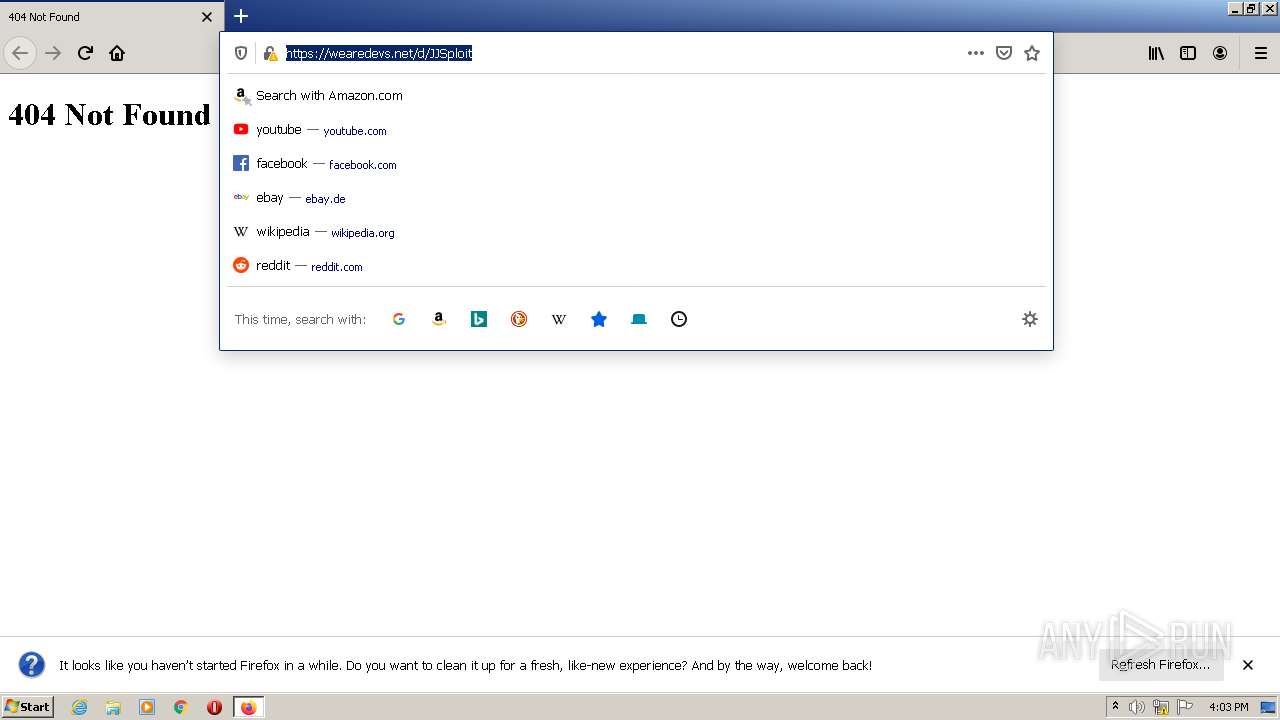This screenshot has height=720, width=1280.
Task: Select the ebay.de suggestion
Action: point(636,198)
